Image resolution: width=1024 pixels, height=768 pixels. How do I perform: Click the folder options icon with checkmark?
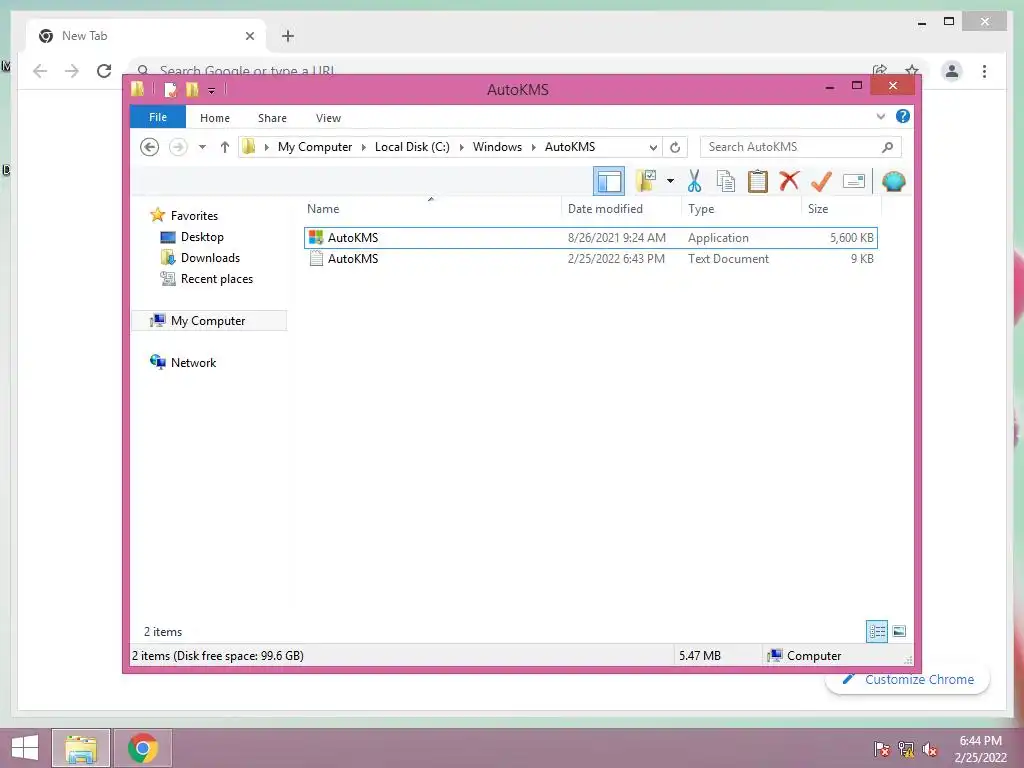pyautogui.click(x=646, y=180)
